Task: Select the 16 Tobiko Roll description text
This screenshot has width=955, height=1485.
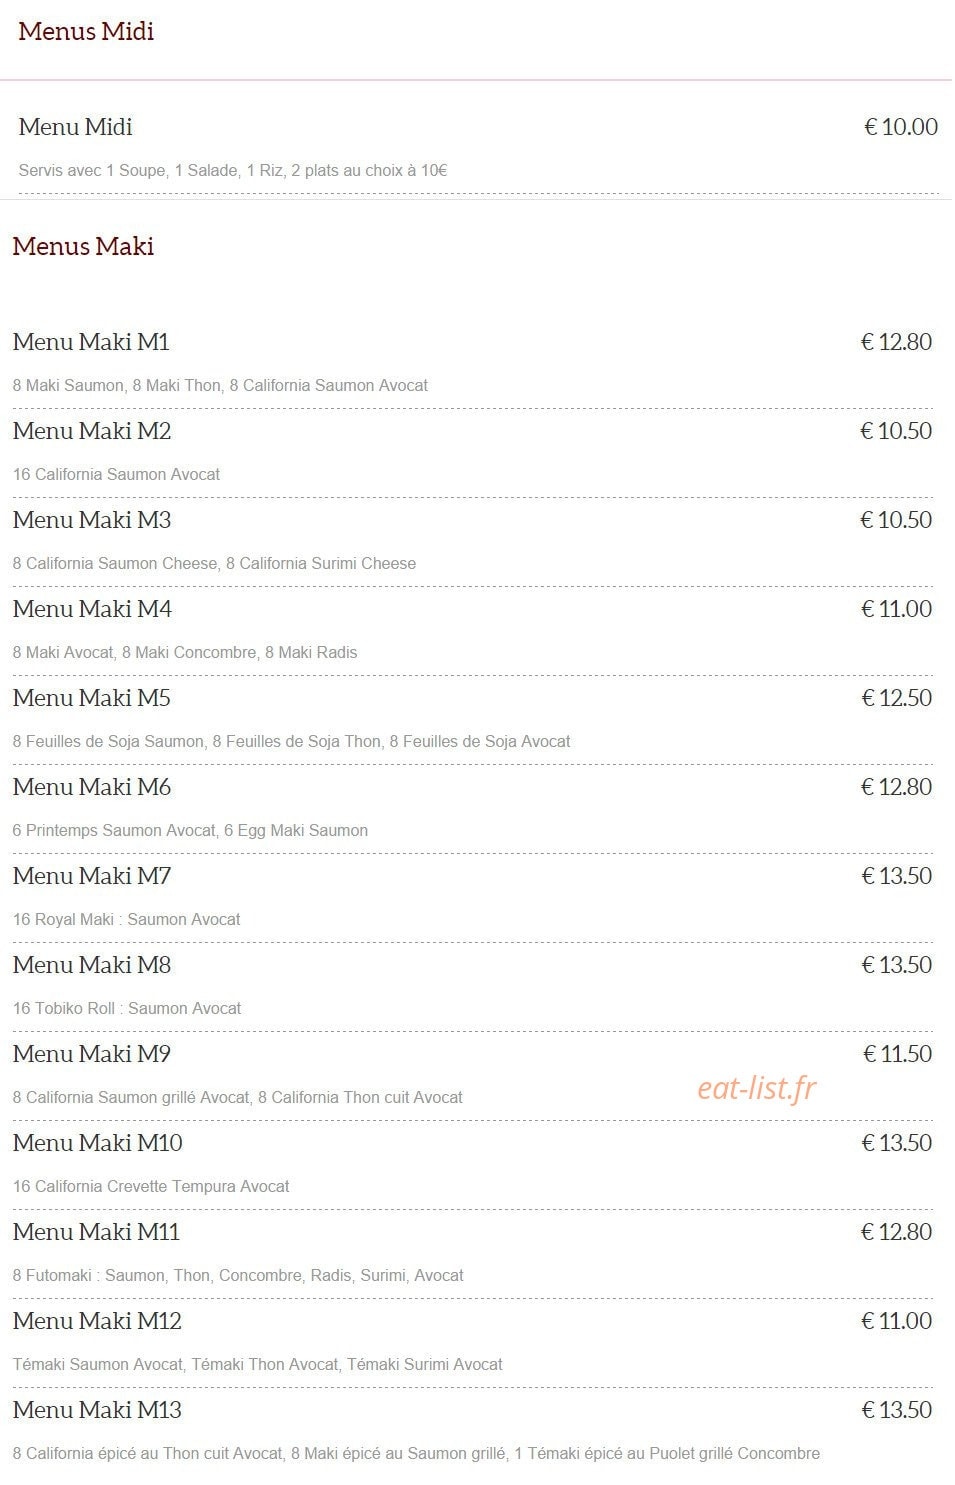Action: (127, 1008)
